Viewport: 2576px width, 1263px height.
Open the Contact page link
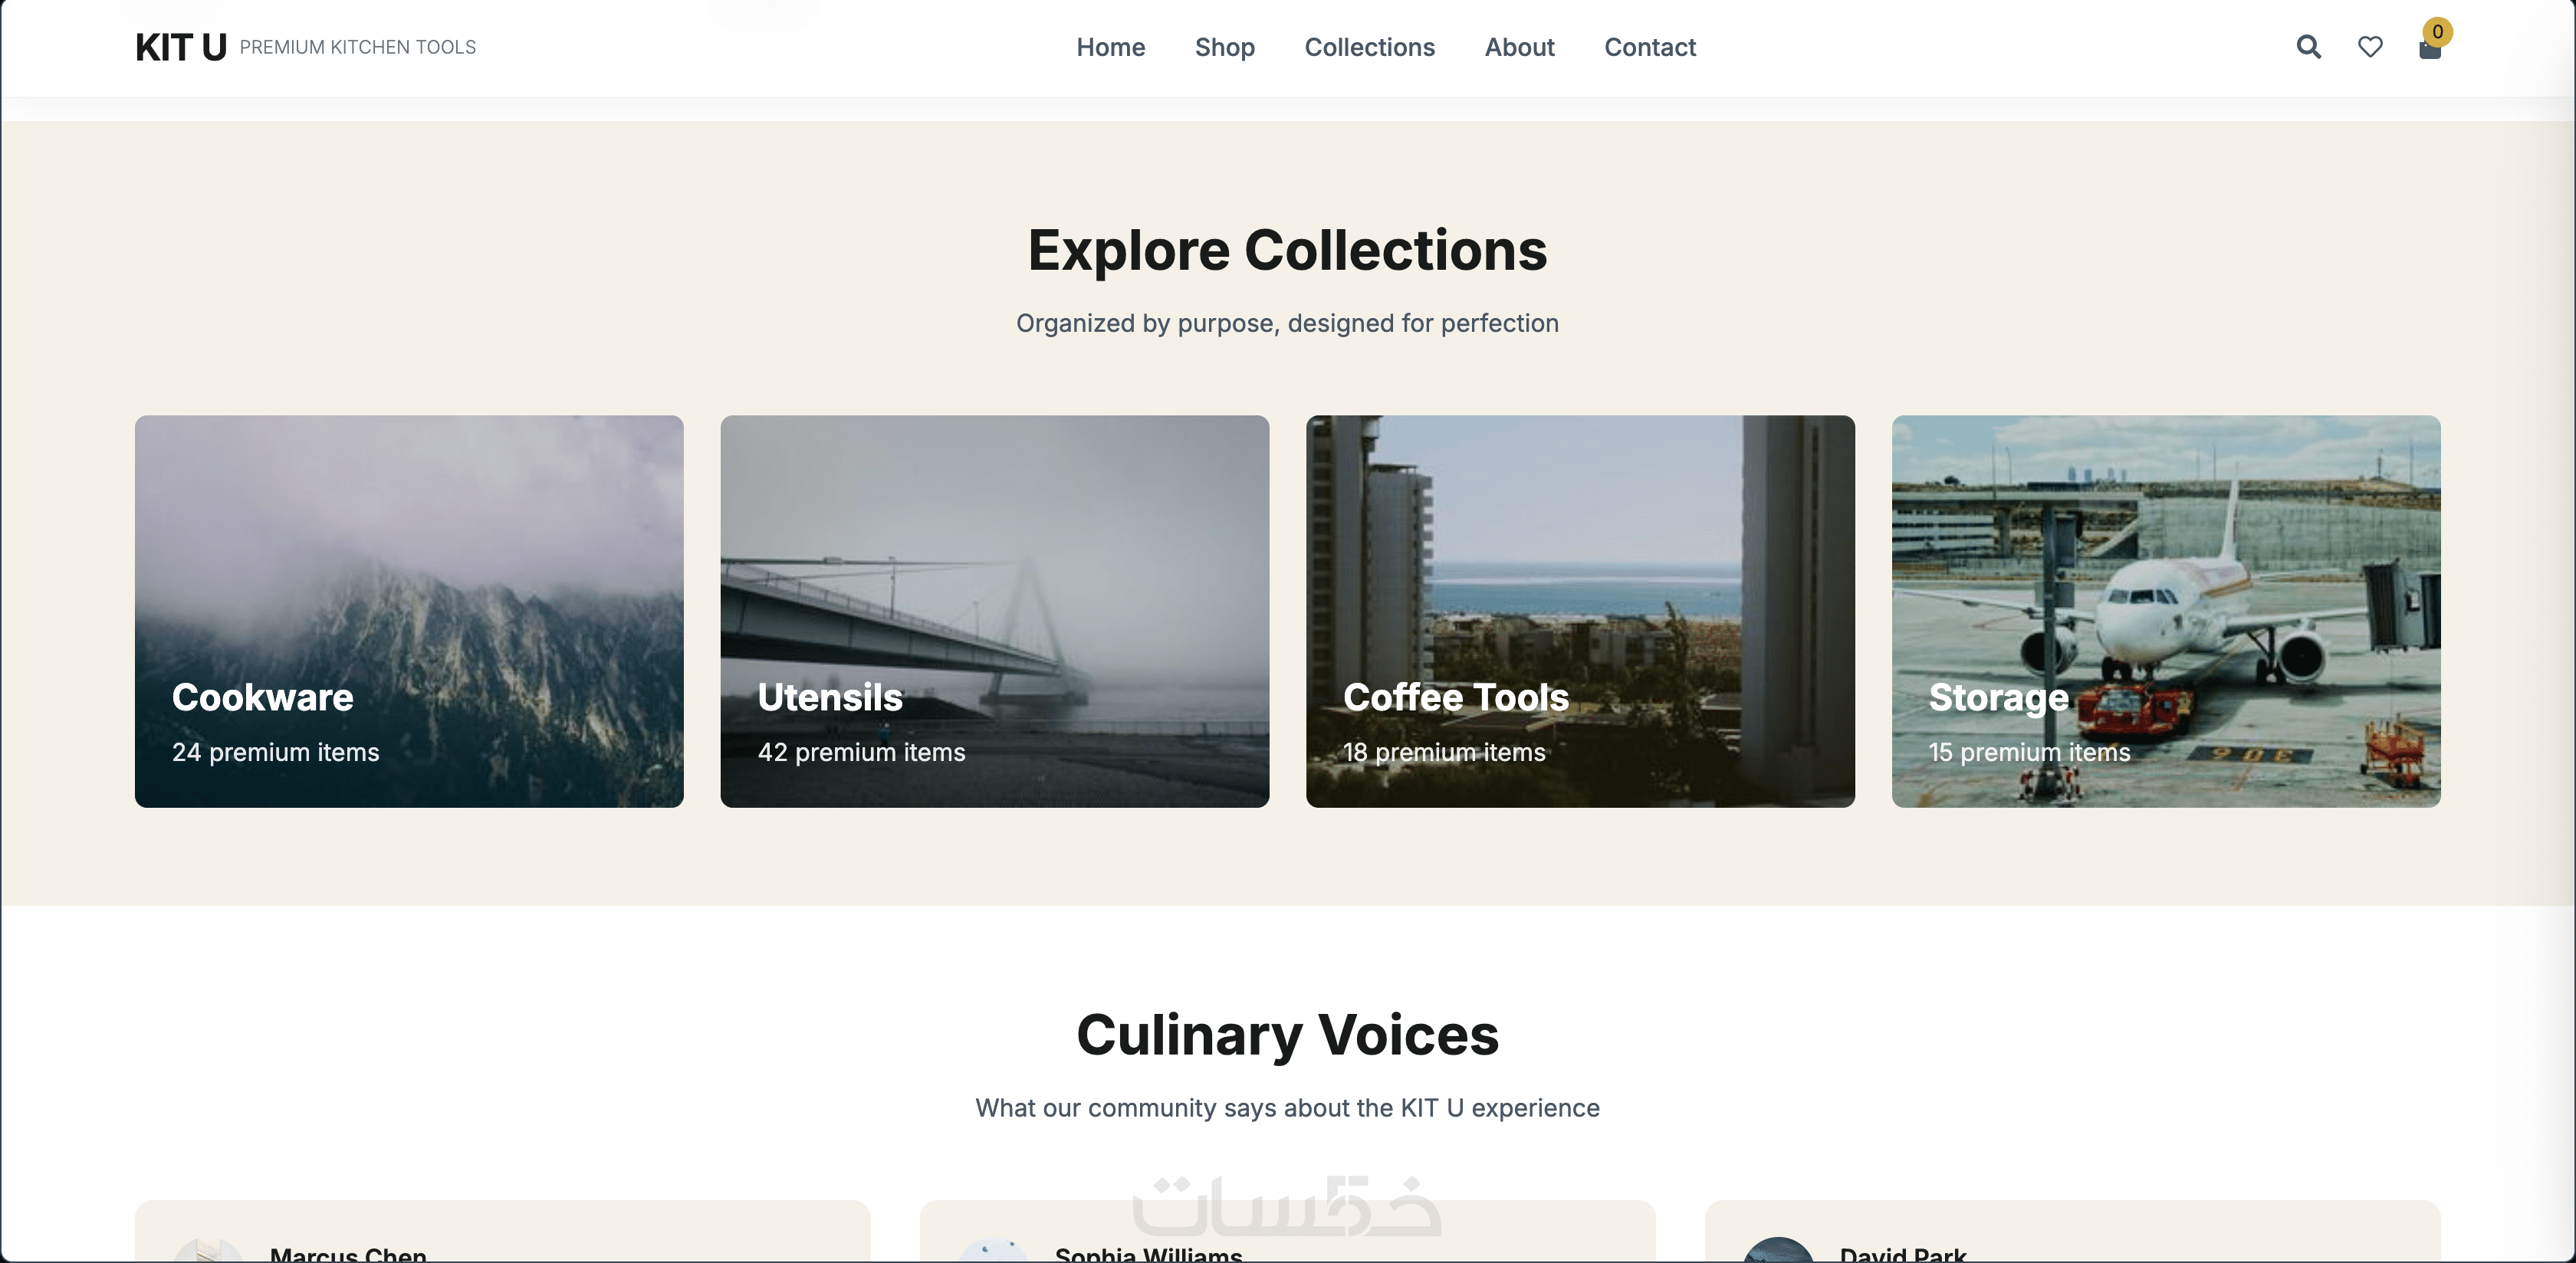1649,47
